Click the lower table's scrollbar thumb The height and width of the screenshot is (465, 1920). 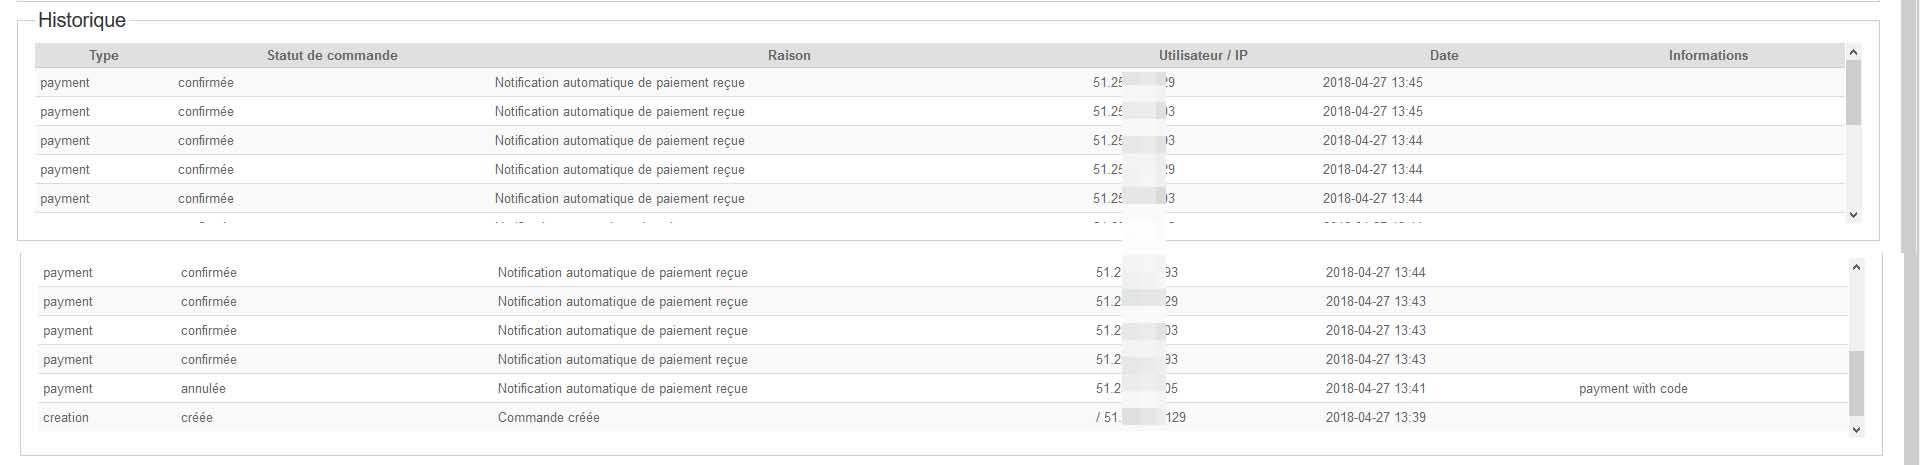[x=1856, y=383]
